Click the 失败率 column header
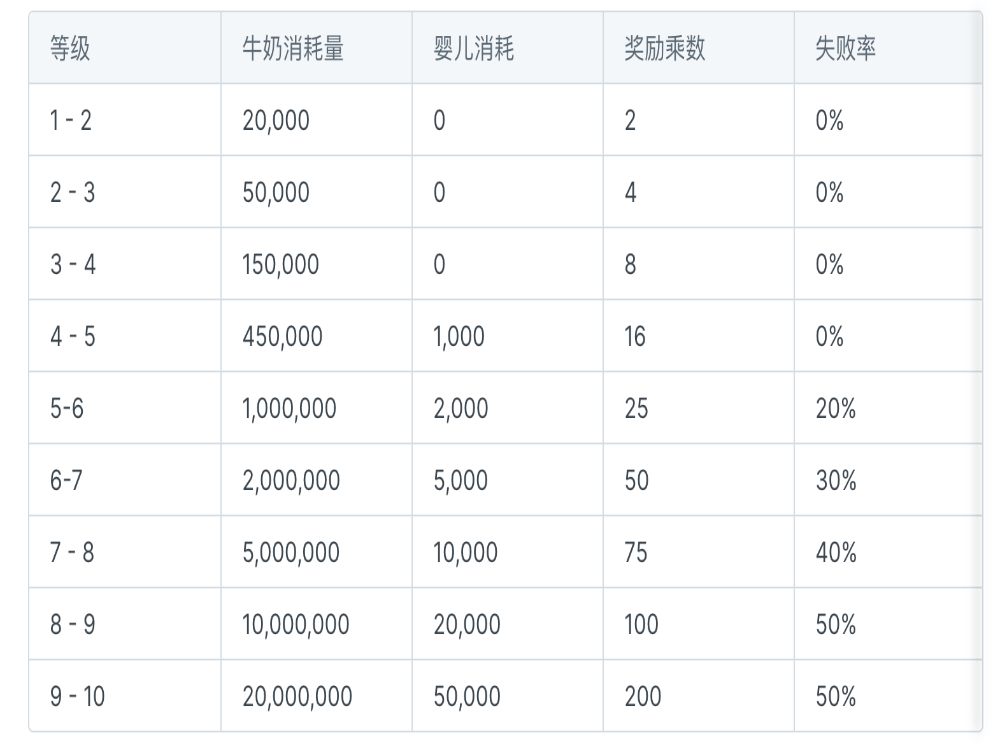 pyautogui.click(x=888, y=48)
